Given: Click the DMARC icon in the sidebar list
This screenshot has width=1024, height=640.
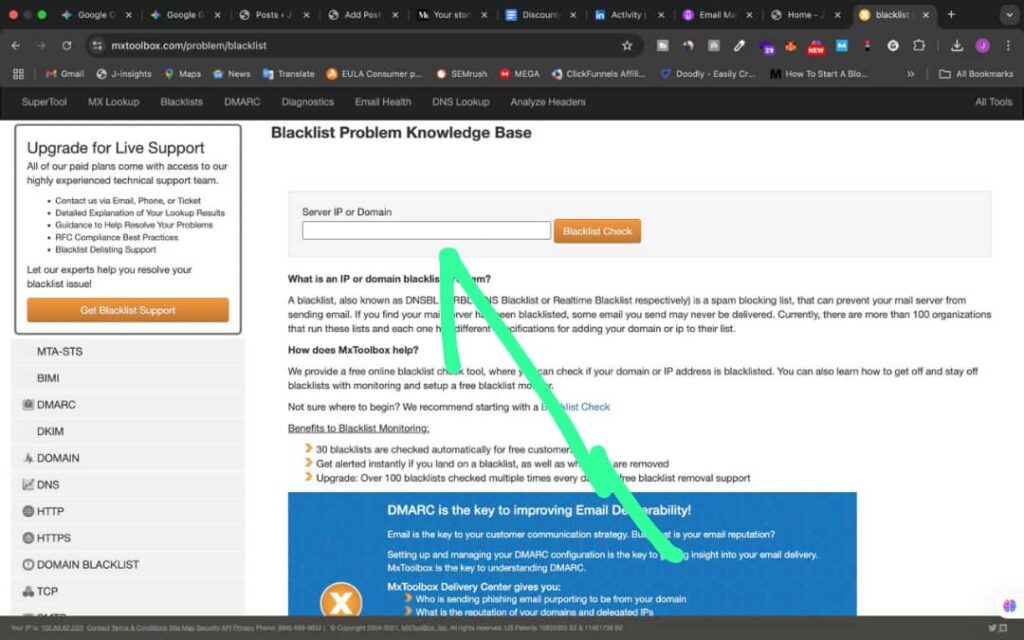Looking at the screenshot, I should [28, 404].
